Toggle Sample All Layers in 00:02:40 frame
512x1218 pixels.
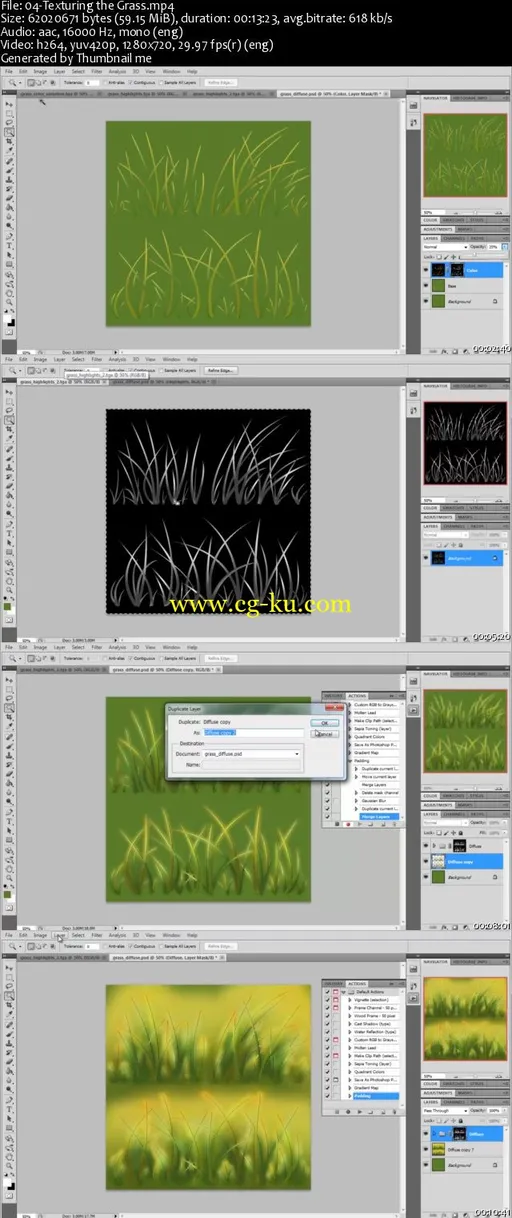coord(161,82)
